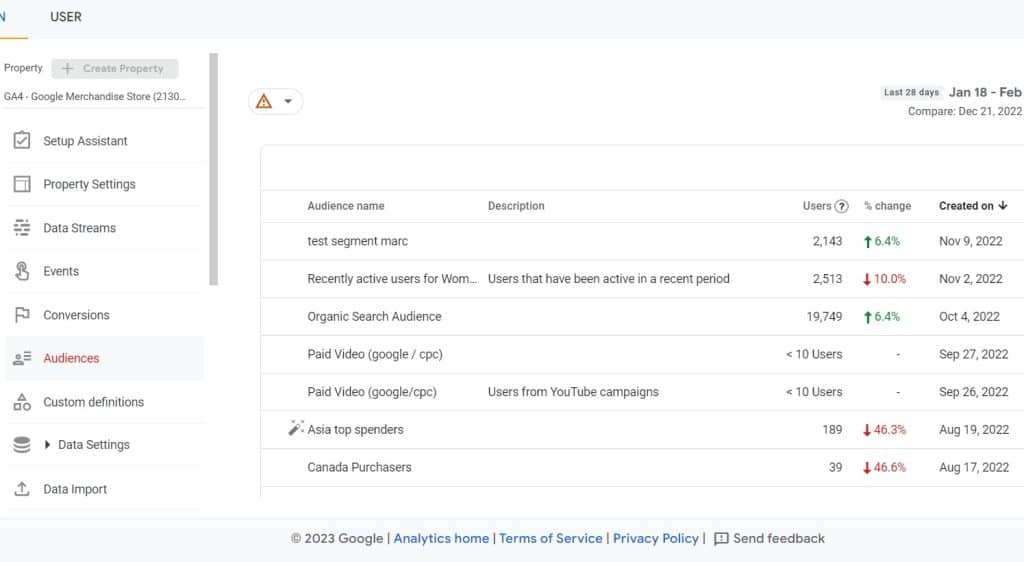Click the Data Streams icon
The image size is (1024, 562).
click(22, 227)
